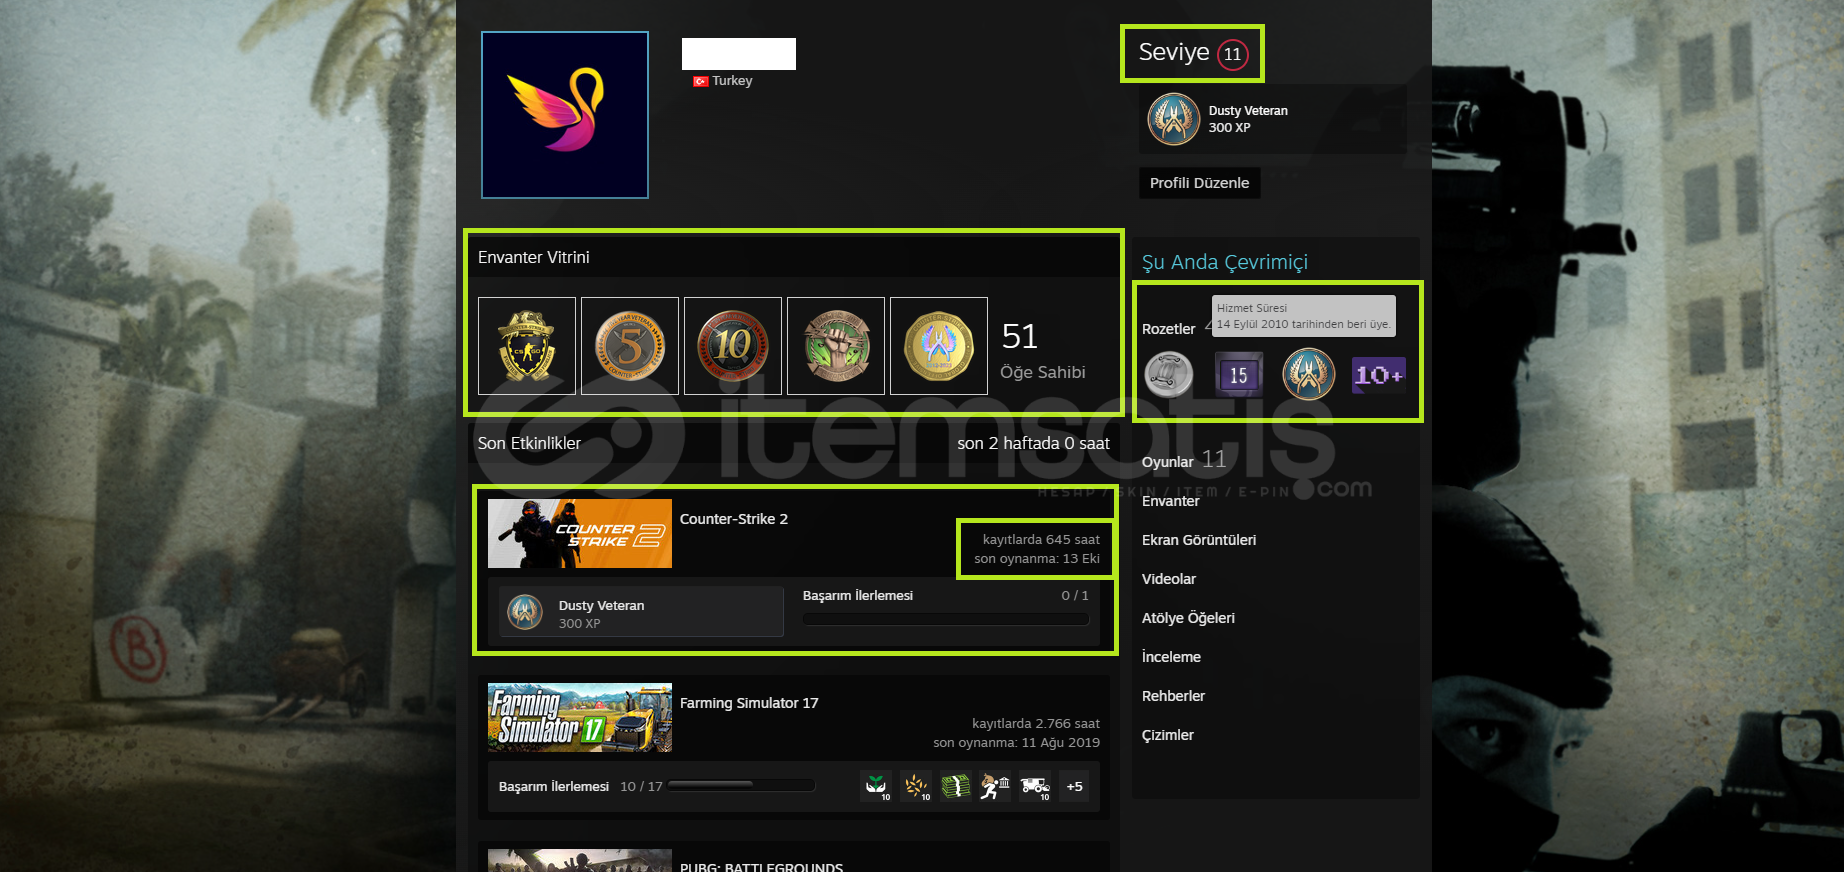Click the level 11 circle beside Seviye

click(x=1232, y=54)
